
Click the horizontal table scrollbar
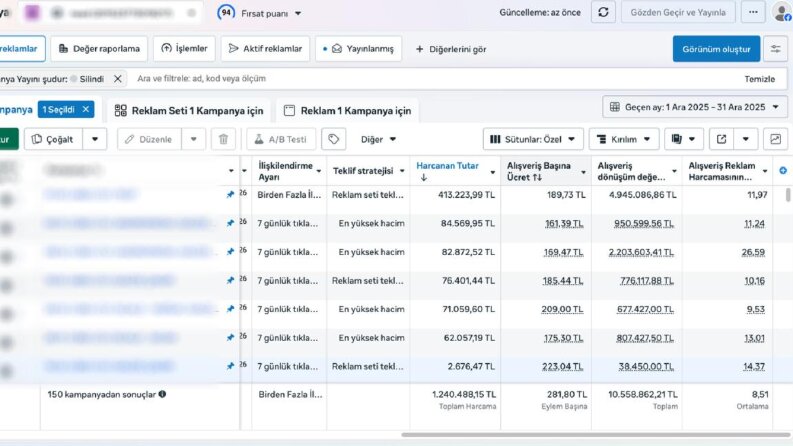tap(596, 434)
